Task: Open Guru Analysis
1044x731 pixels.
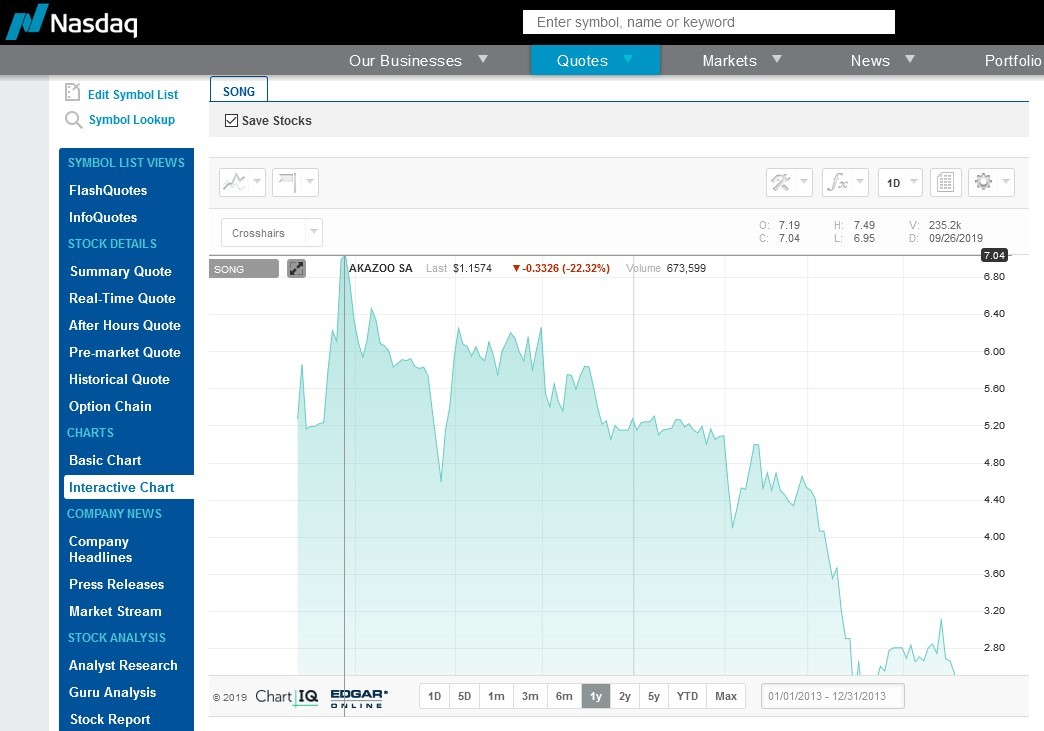Action: pos(113,692)
